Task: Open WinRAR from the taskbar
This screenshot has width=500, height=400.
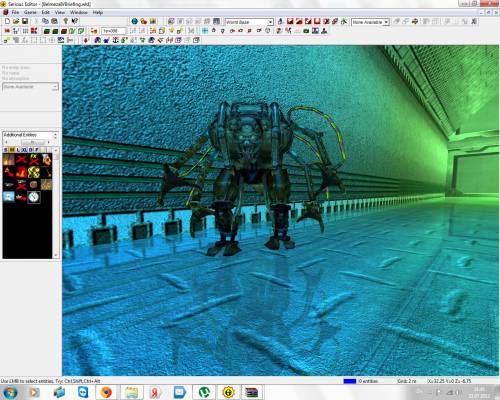Action: coord(252,392)
